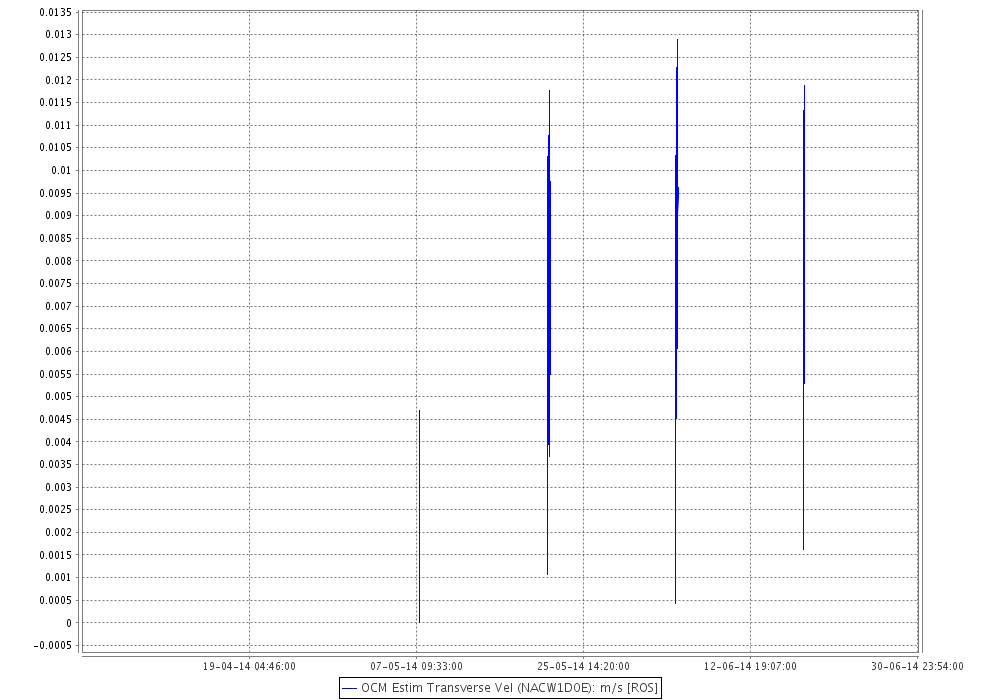
Task: Click the 0.0025 y-axis label
Action: point(55,509)
